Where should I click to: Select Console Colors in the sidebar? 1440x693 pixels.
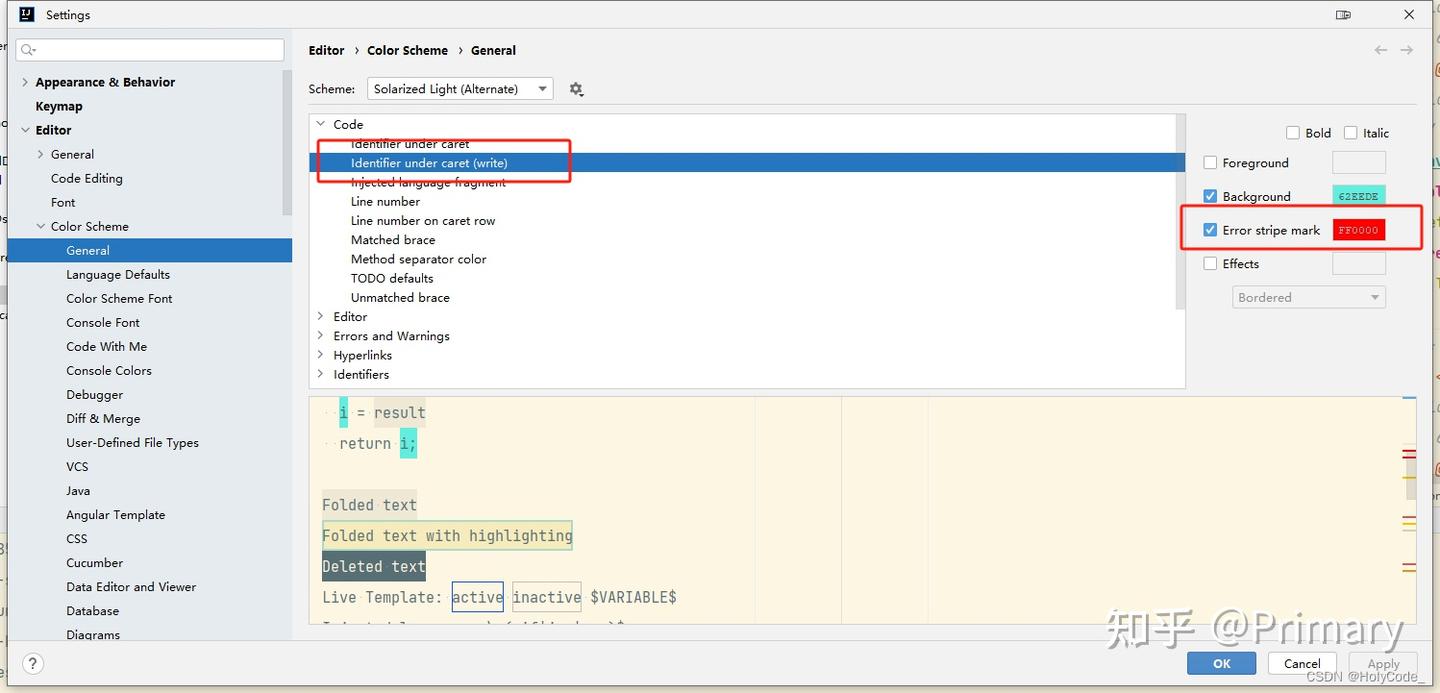pos(108,370)
